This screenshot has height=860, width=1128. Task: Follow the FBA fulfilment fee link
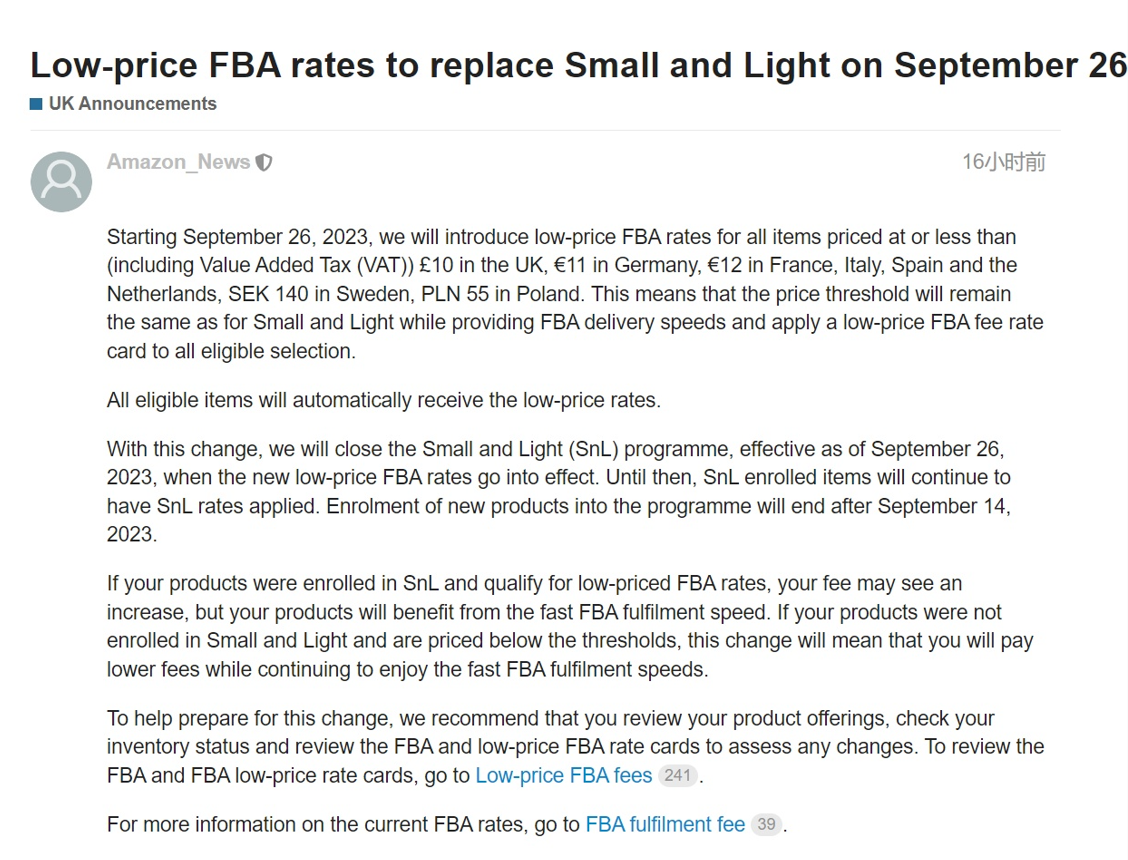coord(665,824)
